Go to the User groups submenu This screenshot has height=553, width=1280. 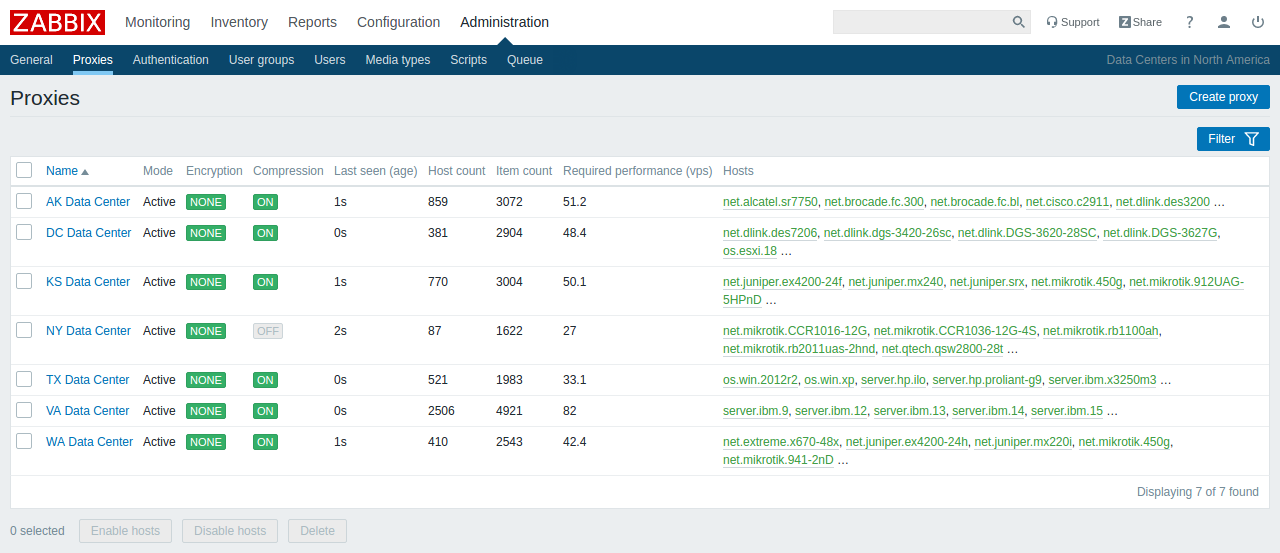click(261, 60)
